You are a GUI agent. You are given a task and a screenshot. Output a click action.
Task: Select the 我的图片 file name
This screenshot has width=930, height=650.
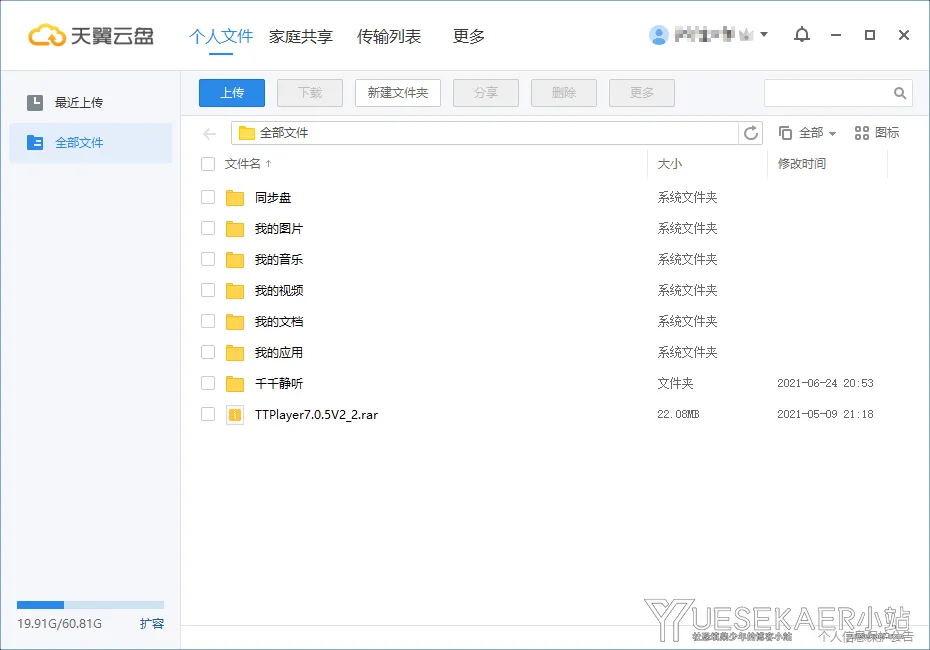click(x=279, y=228)
